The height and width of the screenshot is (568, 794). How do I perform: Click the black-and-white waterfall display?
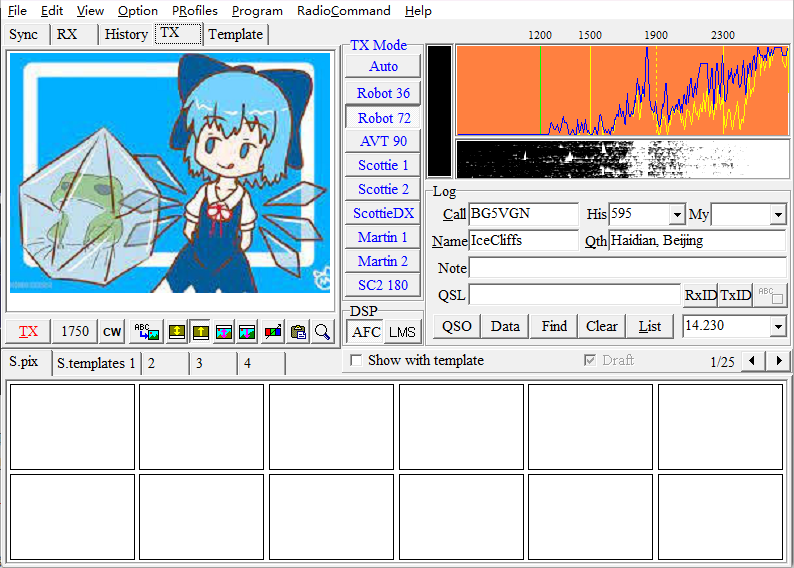pos(622,159)
